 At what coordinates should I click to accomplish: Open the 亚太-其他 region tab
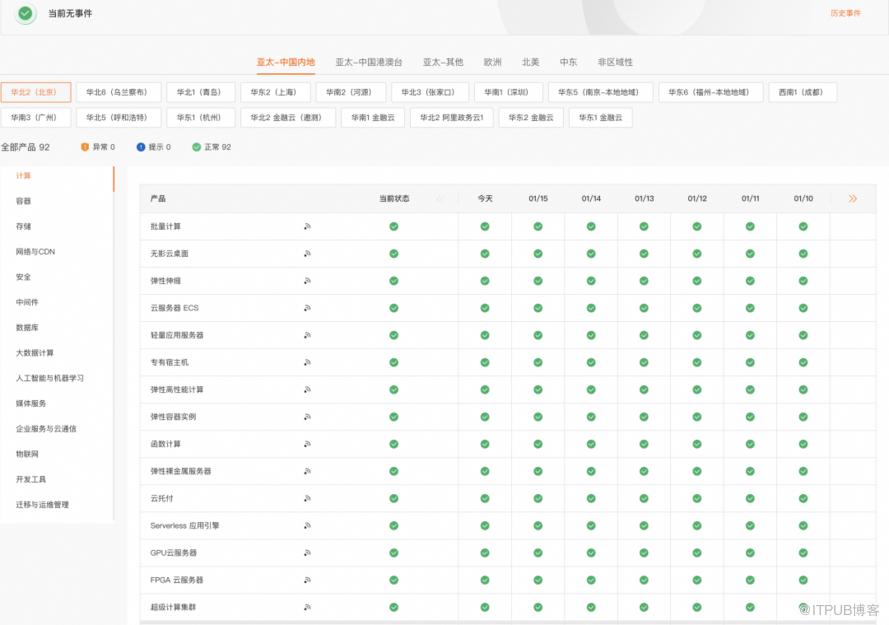[x=443, y=62]
